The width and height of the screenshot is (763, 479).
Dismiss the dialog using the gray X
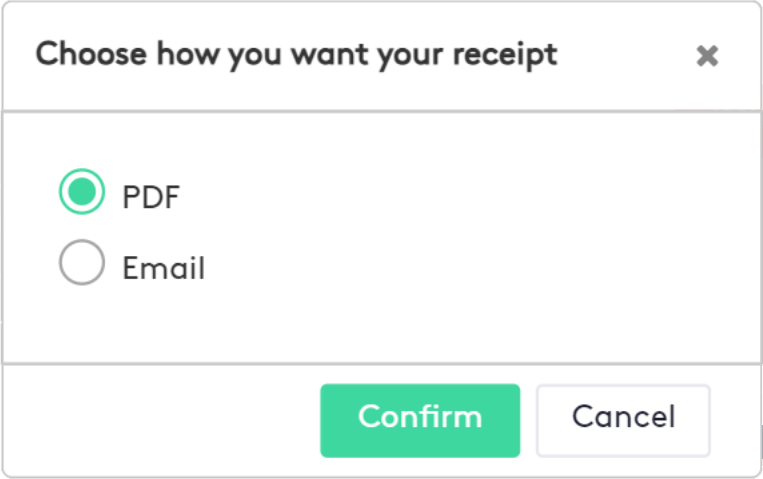(x=707, y=57)
